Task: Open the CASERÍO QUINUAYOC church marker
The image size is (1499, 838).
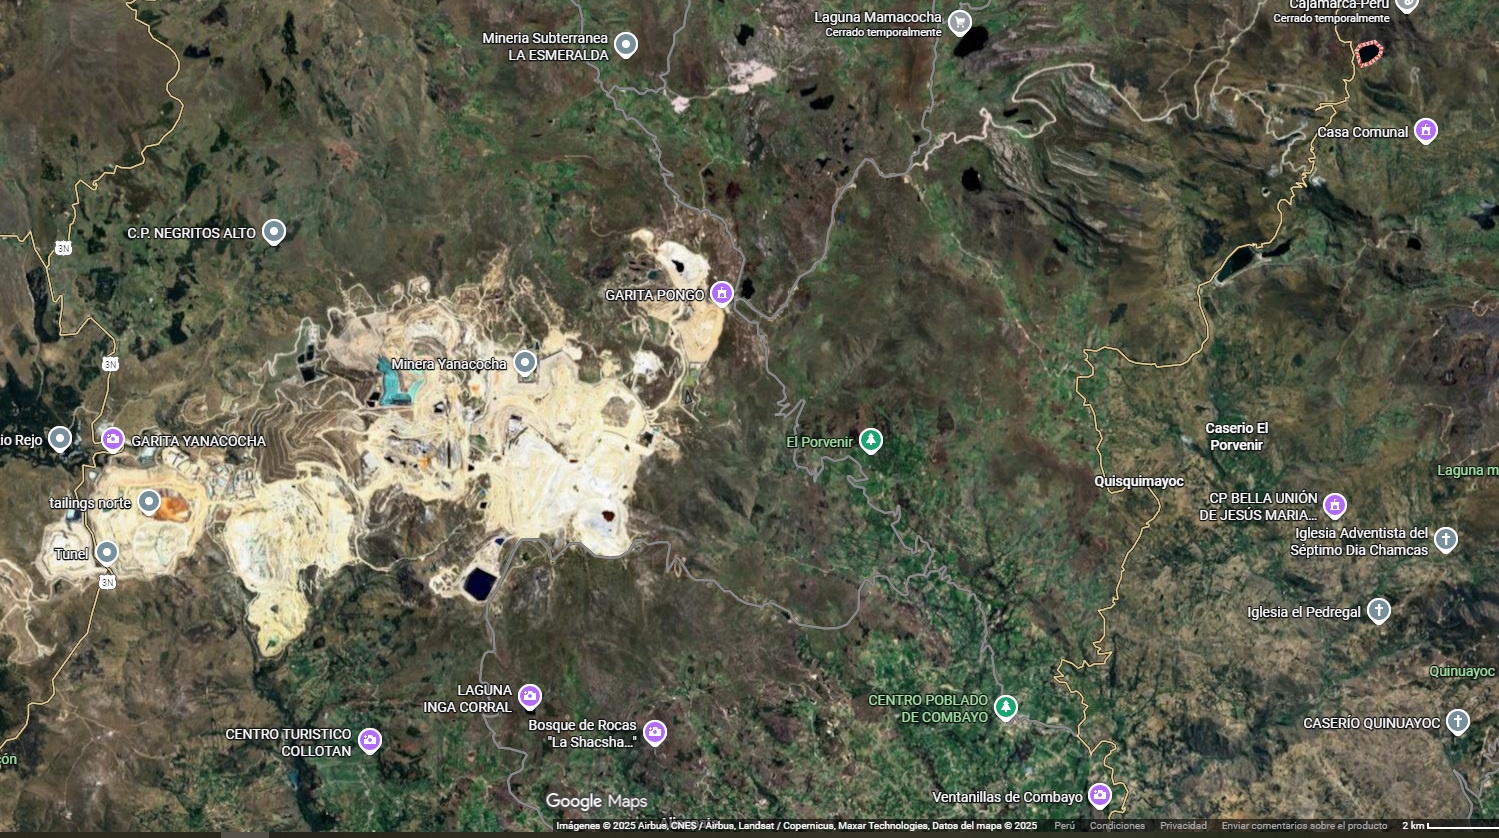Action: pos(1458,722)
